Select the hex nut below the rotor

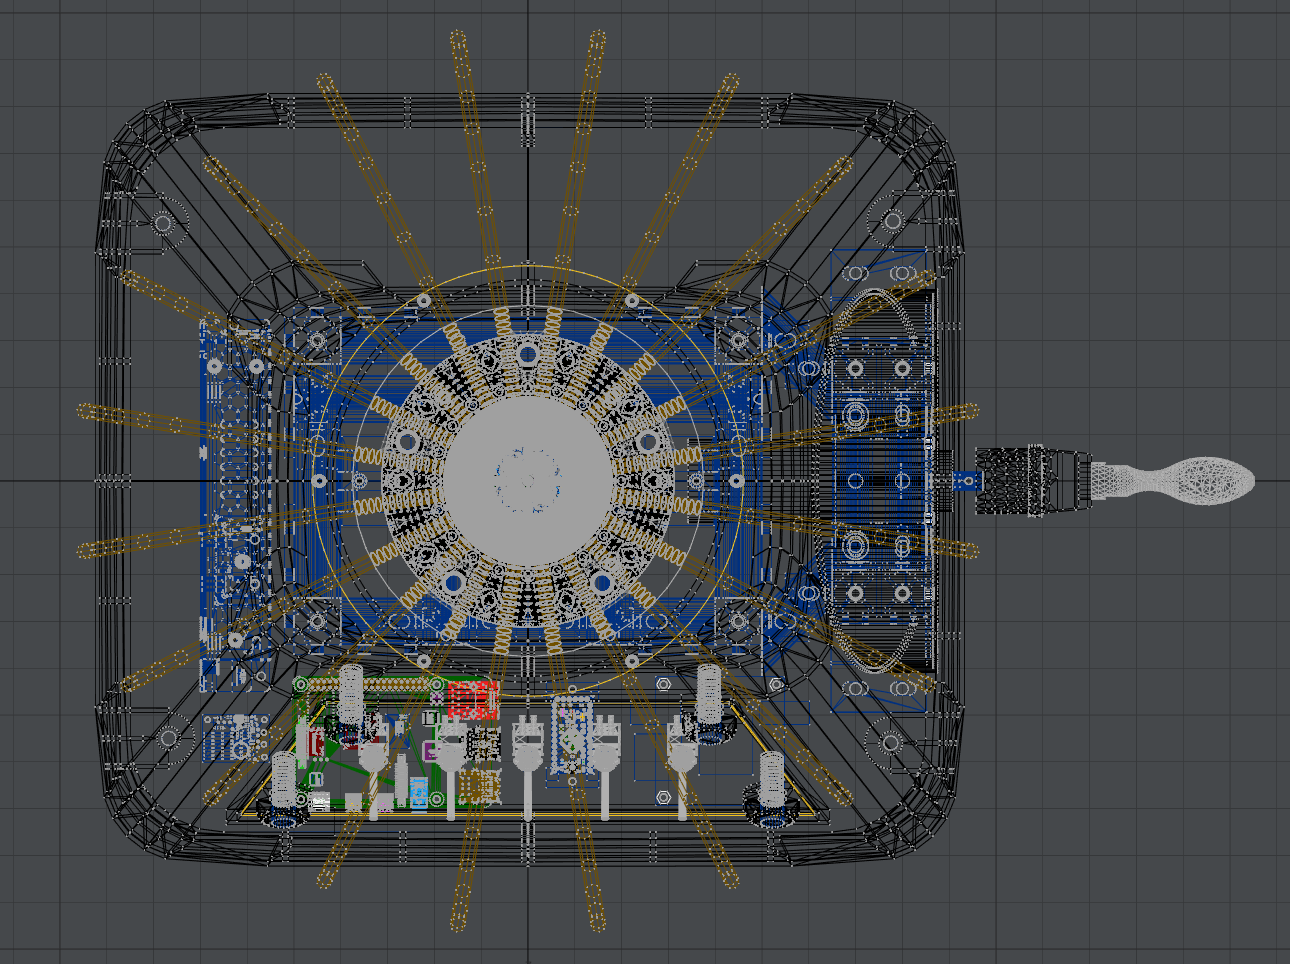pyautogui.click(x=663, y=684)
